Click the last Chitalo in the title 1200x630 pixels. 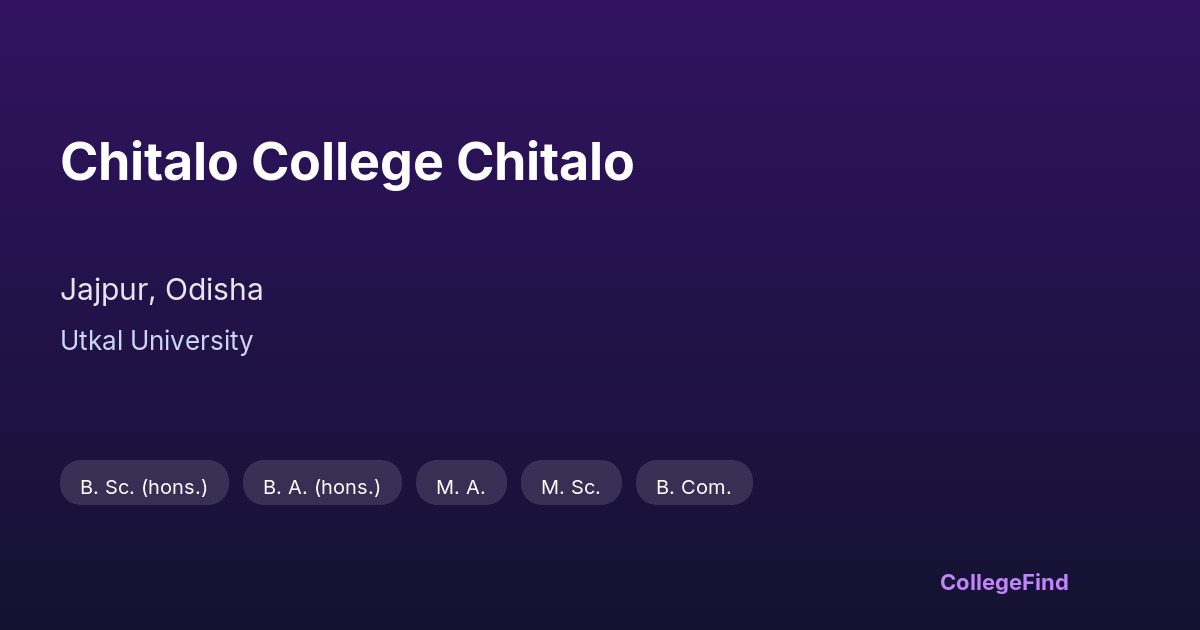pos(545,162)
